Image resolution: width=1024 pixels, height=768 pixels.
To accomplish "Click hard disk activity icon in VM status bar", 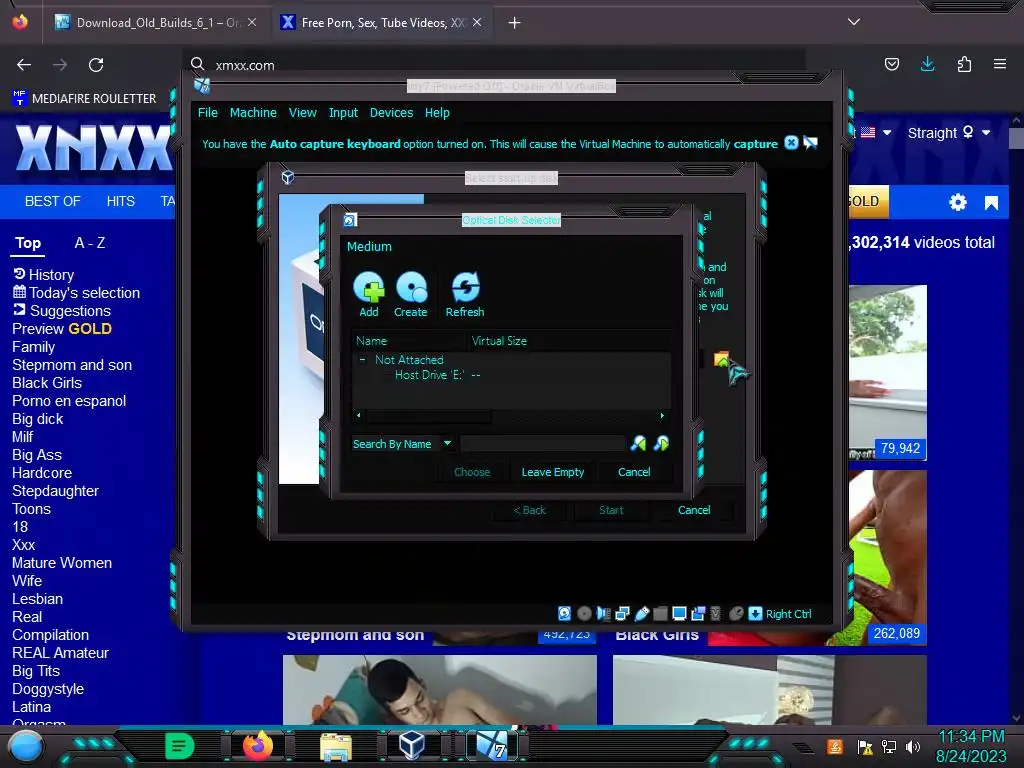I will pyautogui.click(x=564, y=613).
